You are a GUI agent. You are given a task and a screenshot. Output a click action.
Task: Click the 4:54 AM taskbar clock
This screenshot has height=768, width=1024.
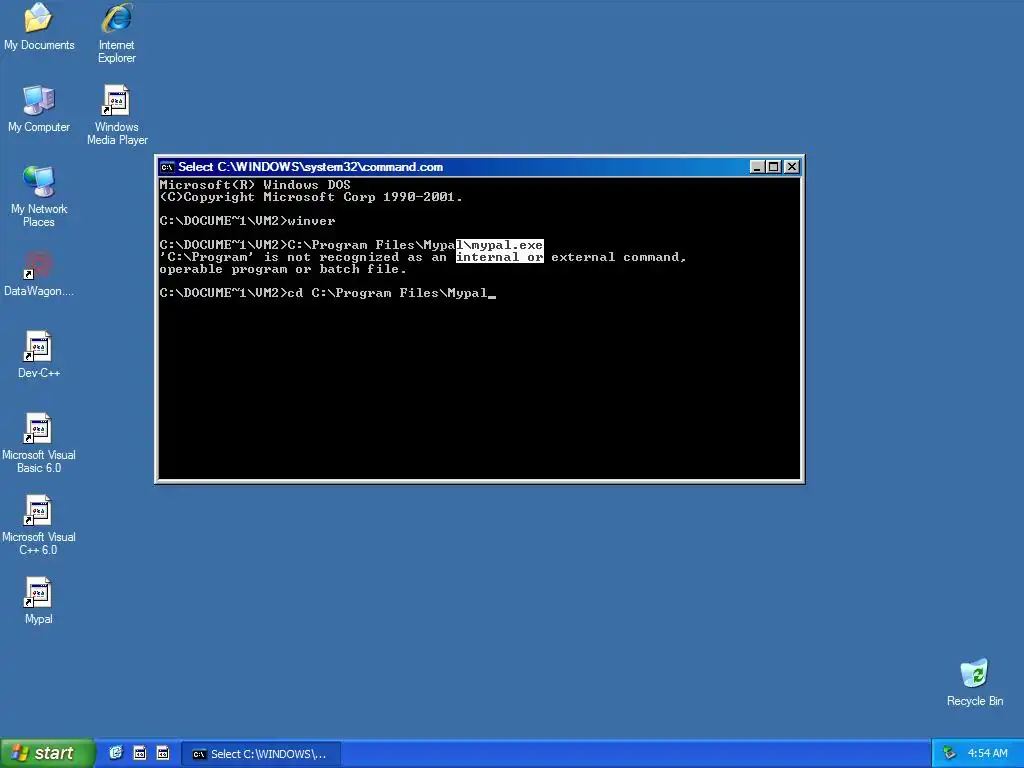(987, 754)
